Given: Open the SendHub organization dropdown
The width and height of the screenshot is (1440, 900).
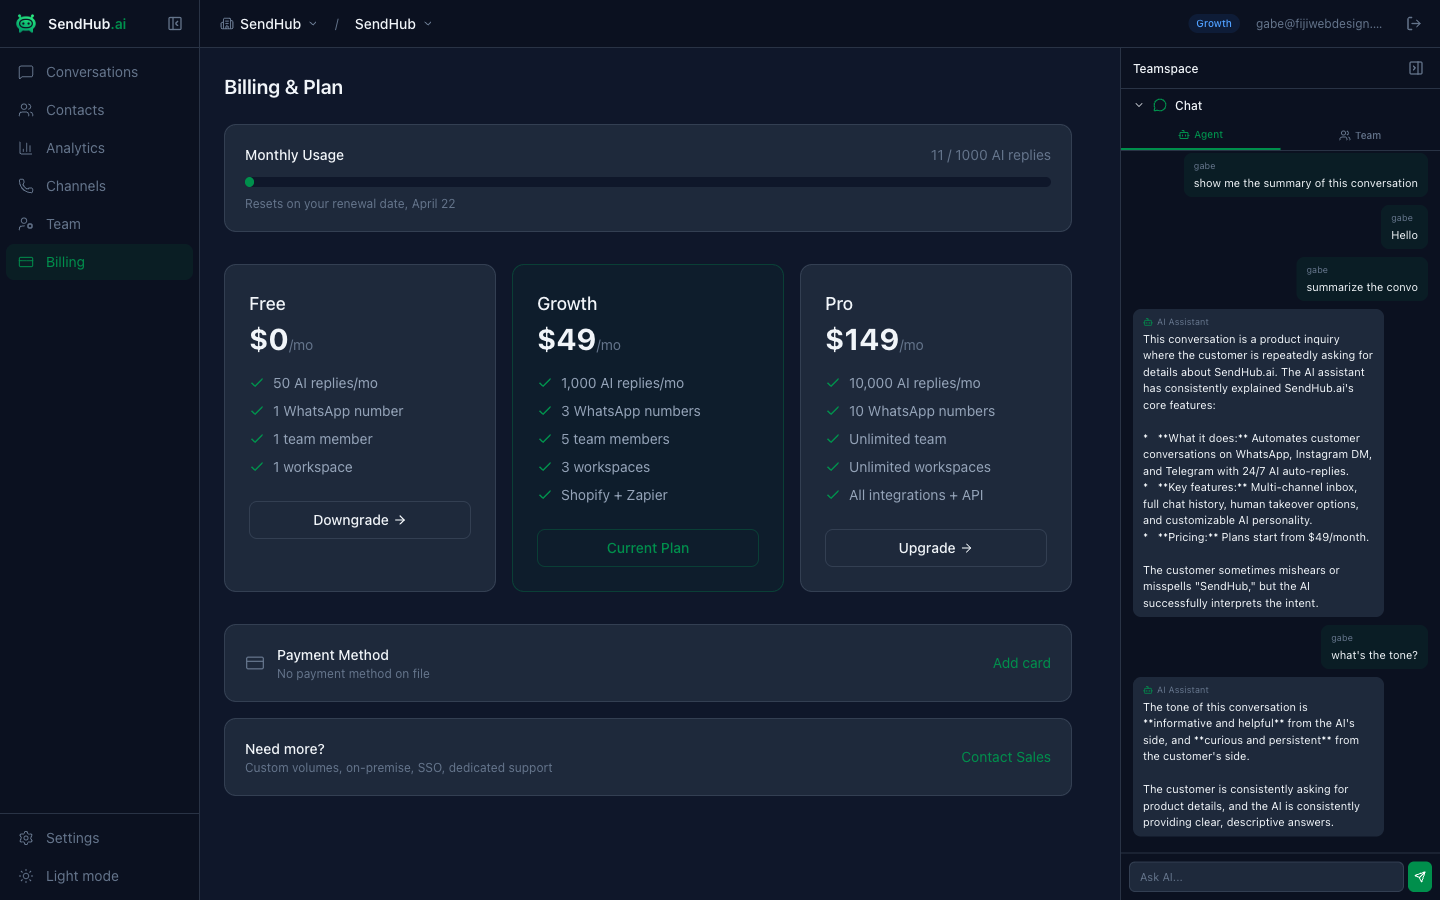Looking at the screenshot, I should [x=269, y=24].
